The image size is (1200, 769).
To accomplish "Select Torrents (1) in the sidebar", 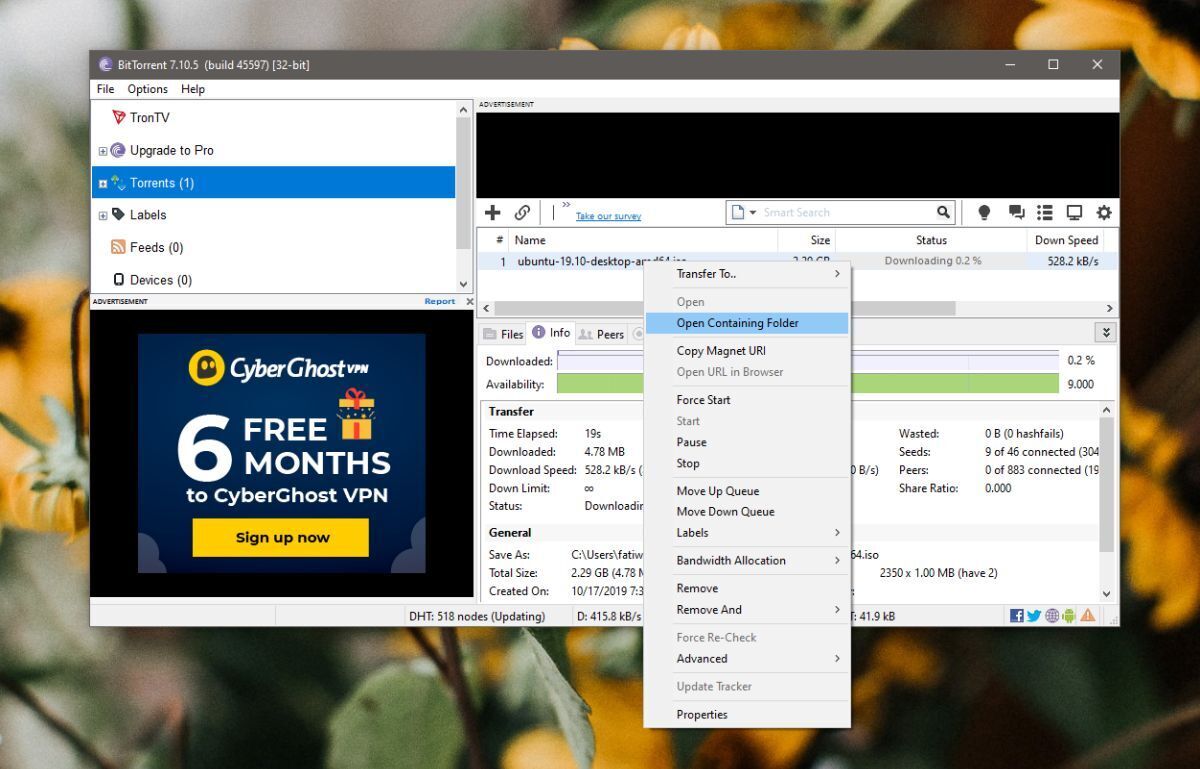I will (275, 183).
